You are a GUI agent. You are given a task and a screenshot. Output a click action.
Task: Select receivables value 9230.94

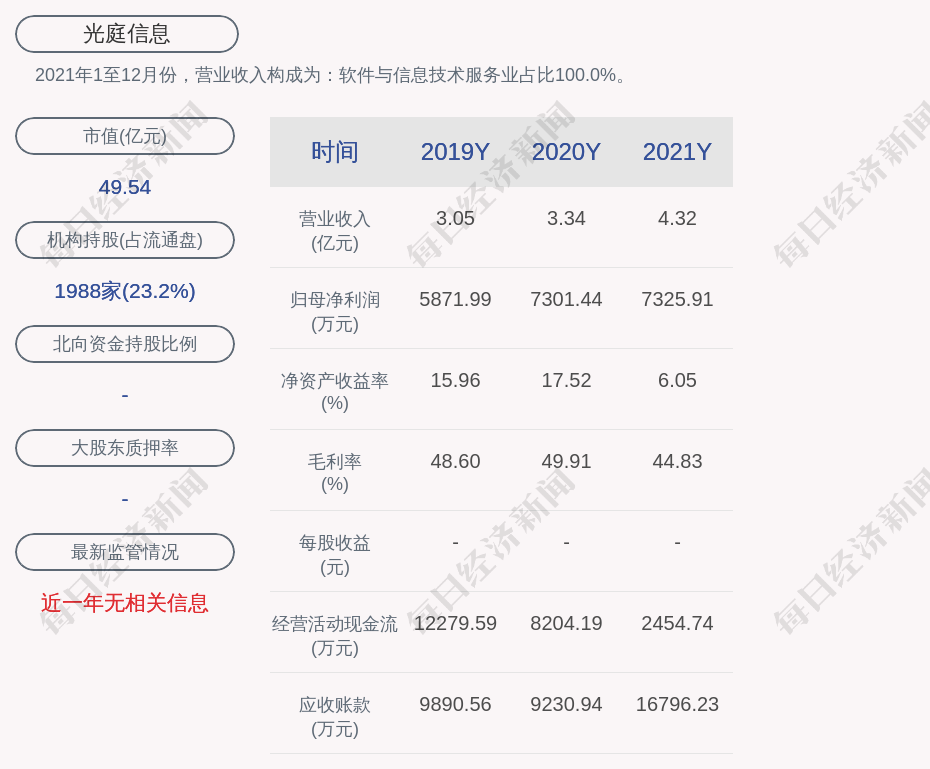point(566,704)
